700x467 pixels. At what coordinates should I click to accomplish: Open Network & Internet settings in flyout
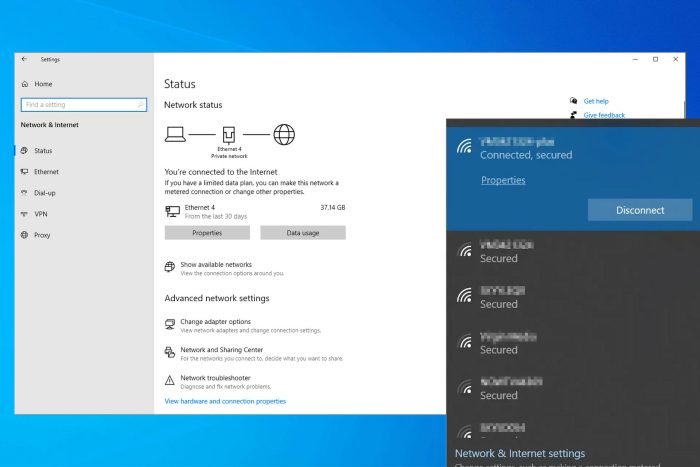click(x=520, y=453)
